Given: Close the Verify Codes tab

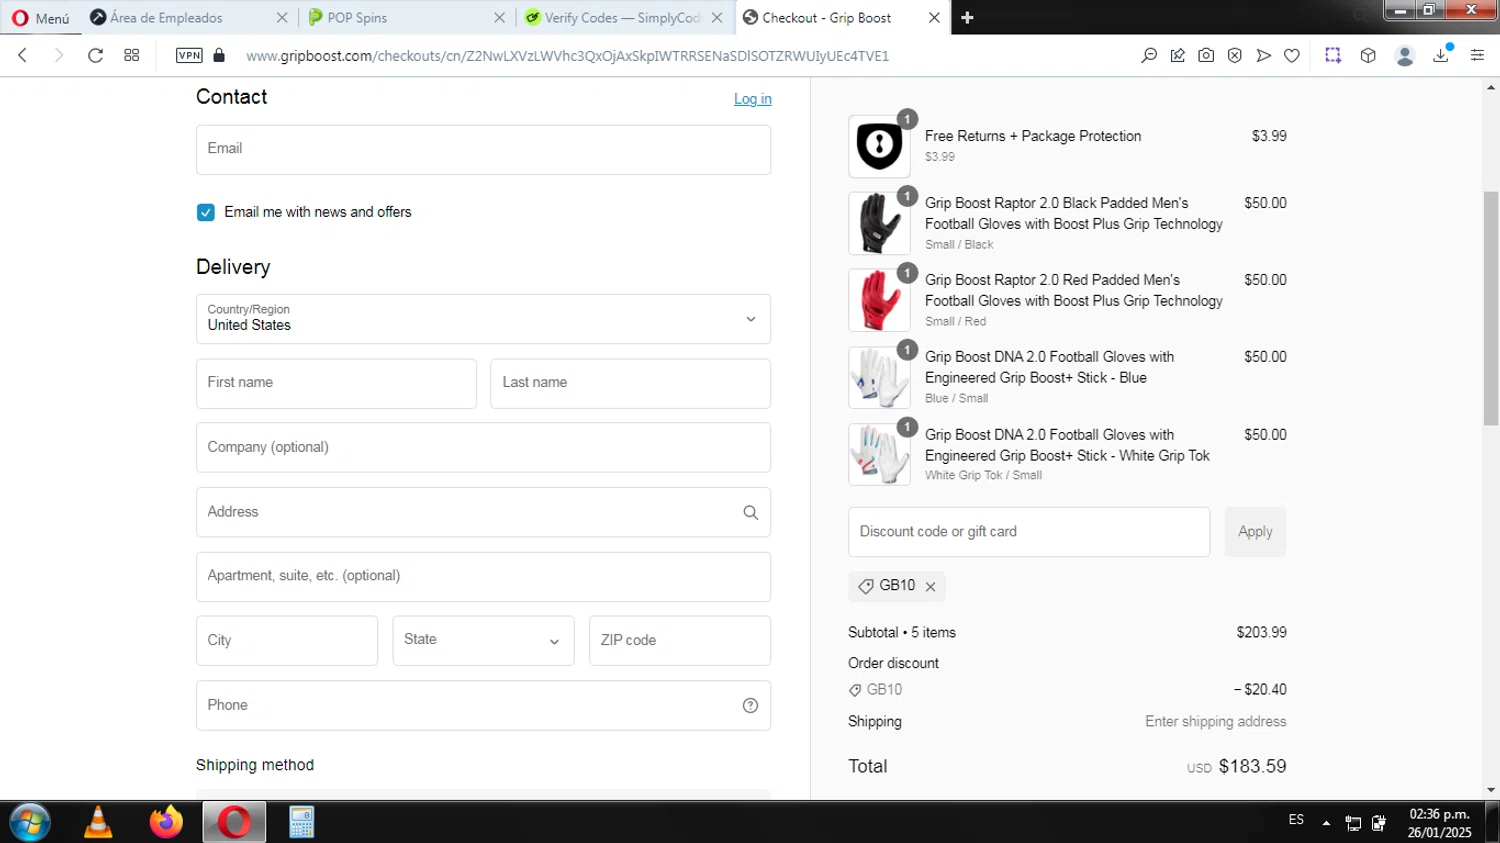Looking at the screenshot, I should [x=717, y=18].
